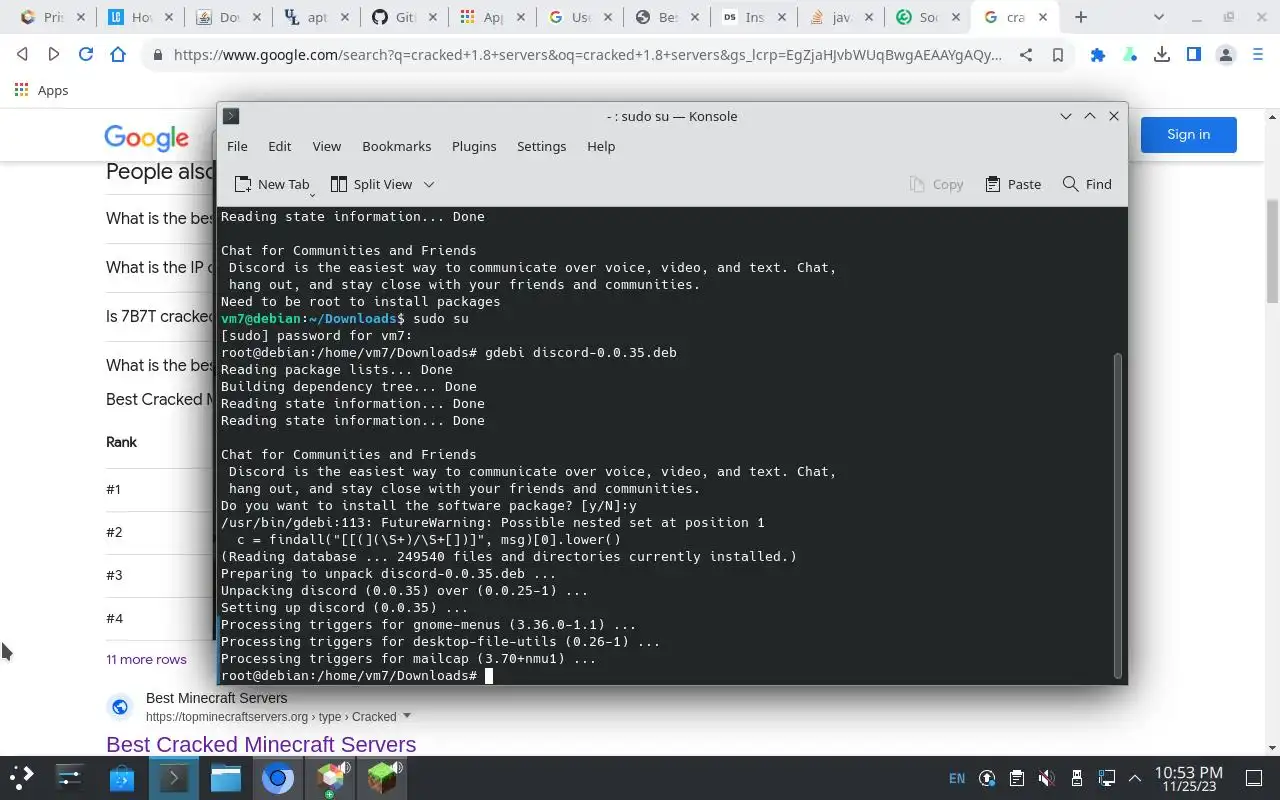The image size is (1280, 800).
Task: Show the desktop with corner button
Action: click(1254, 778)
